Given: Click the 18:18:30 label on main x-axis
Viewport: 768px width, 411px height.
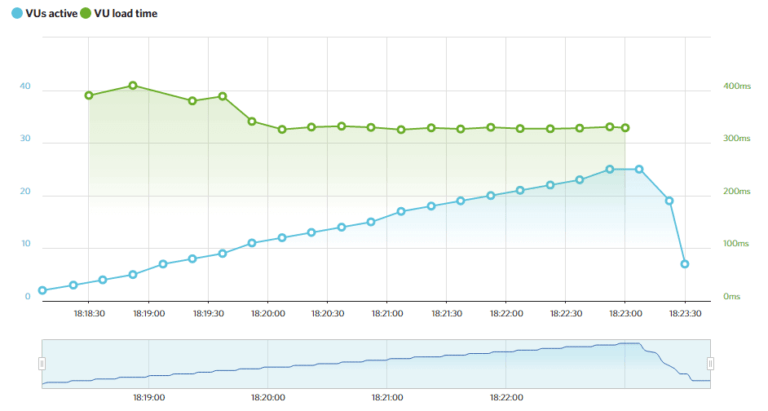Looking at the screenshot, I should pos(89,313).
